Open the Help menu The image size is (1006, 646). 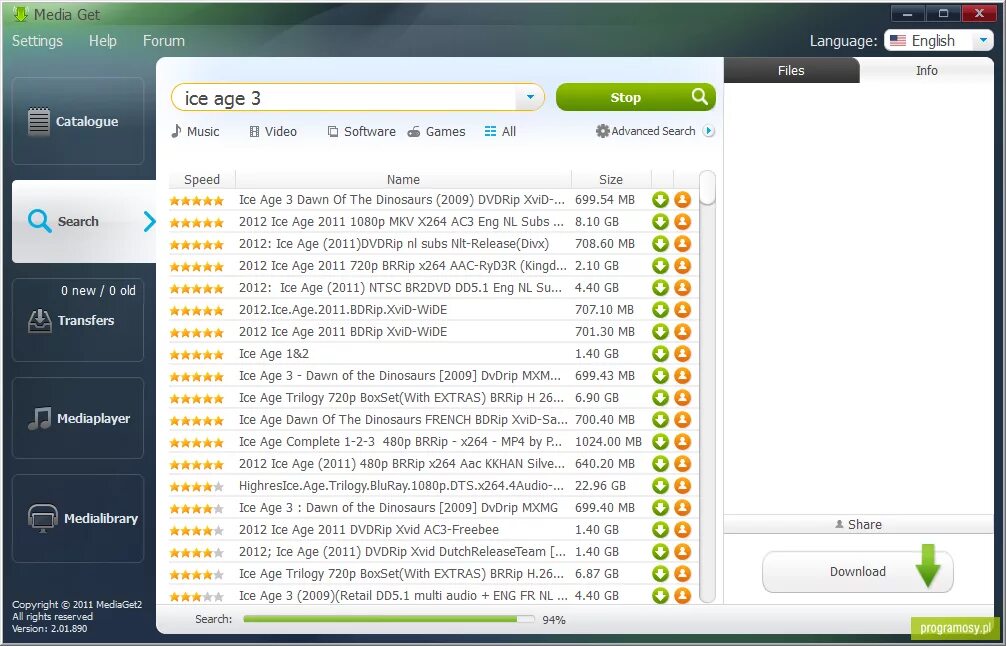coord(103,41)
